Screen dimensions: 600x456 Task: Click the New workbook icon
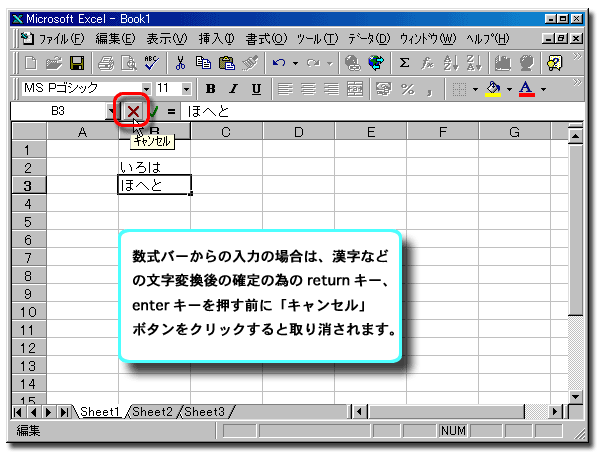pos(31,63)
